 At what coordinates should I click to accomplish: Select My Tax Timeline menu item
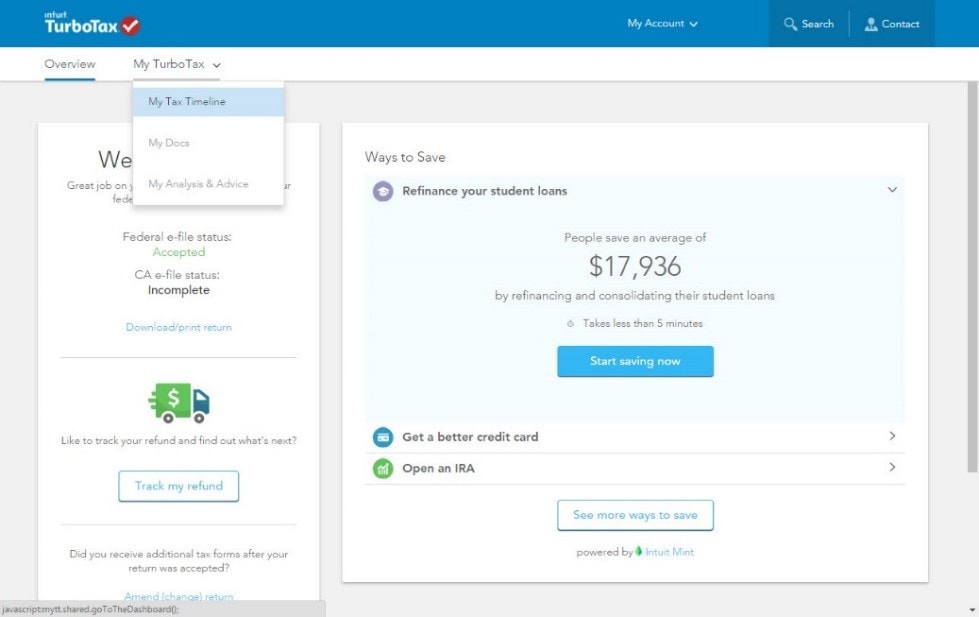[209, 102]
